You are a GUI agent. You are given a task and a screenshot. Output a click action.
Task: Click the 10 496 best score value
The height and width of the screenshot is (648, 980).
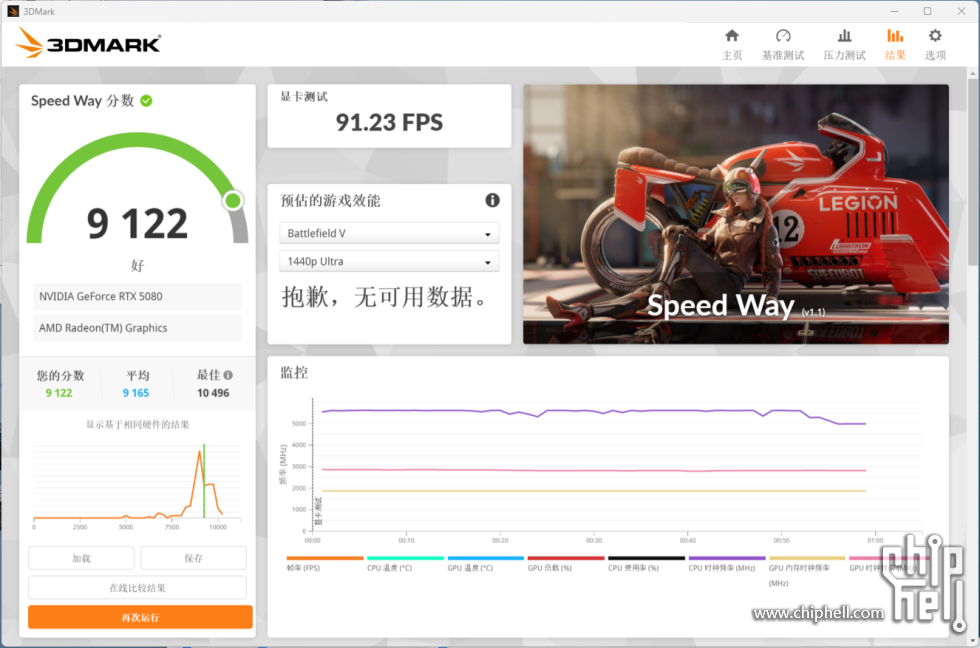click(213, 393)
